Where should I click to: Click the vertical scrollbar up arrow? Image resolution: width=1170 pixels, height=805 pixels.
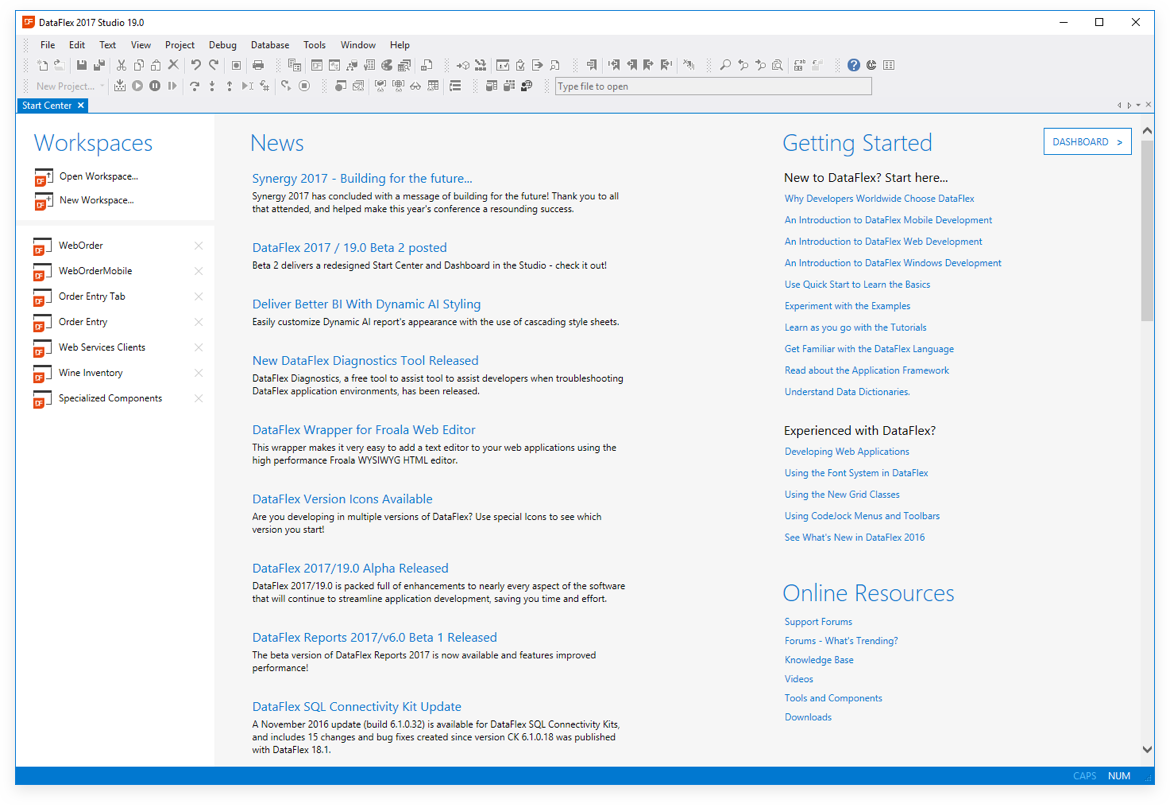1147,131
